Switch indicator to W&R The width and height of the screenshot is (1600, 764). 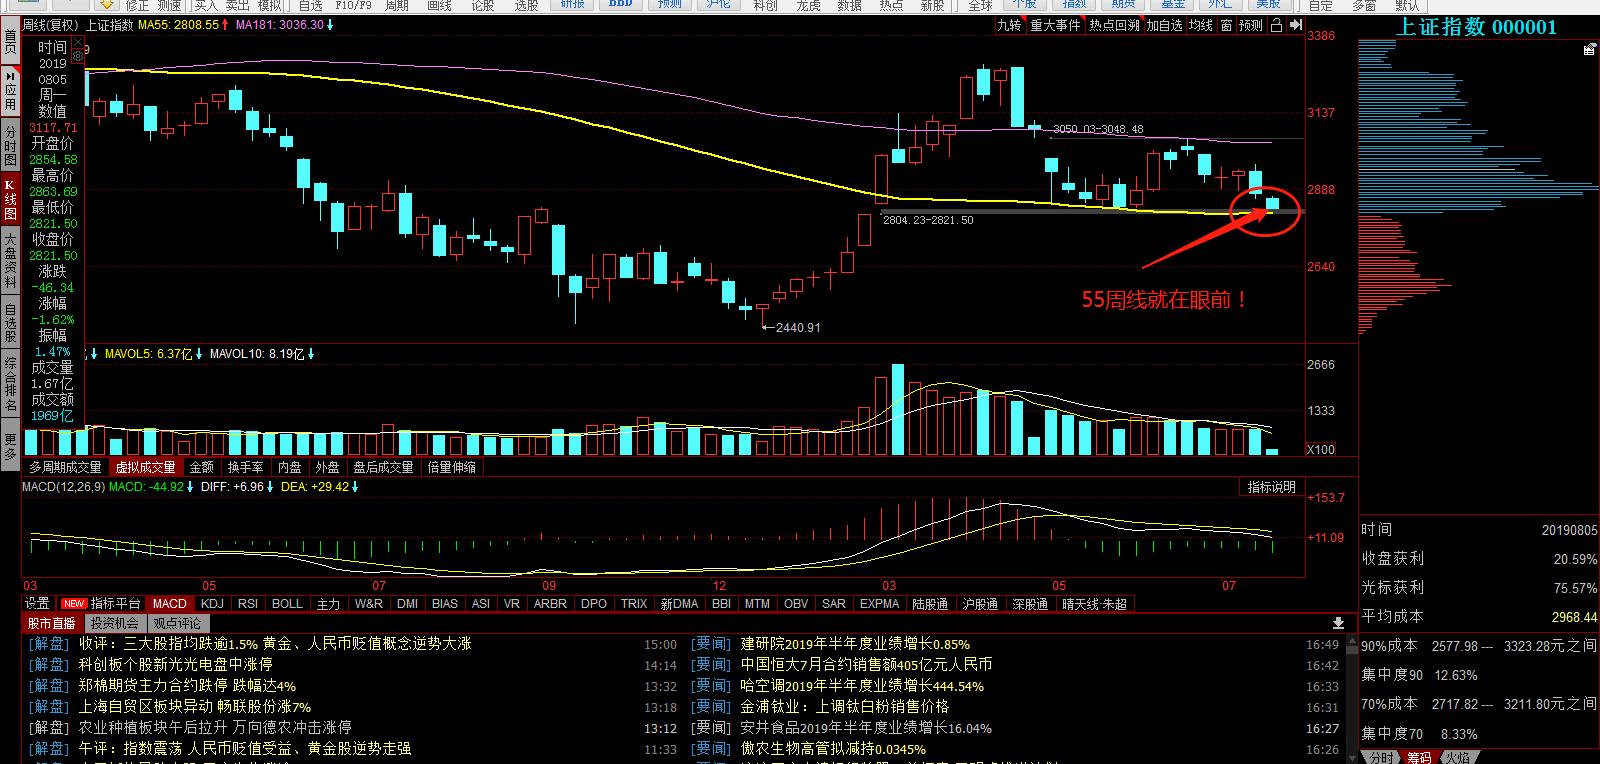pos(369,603)
